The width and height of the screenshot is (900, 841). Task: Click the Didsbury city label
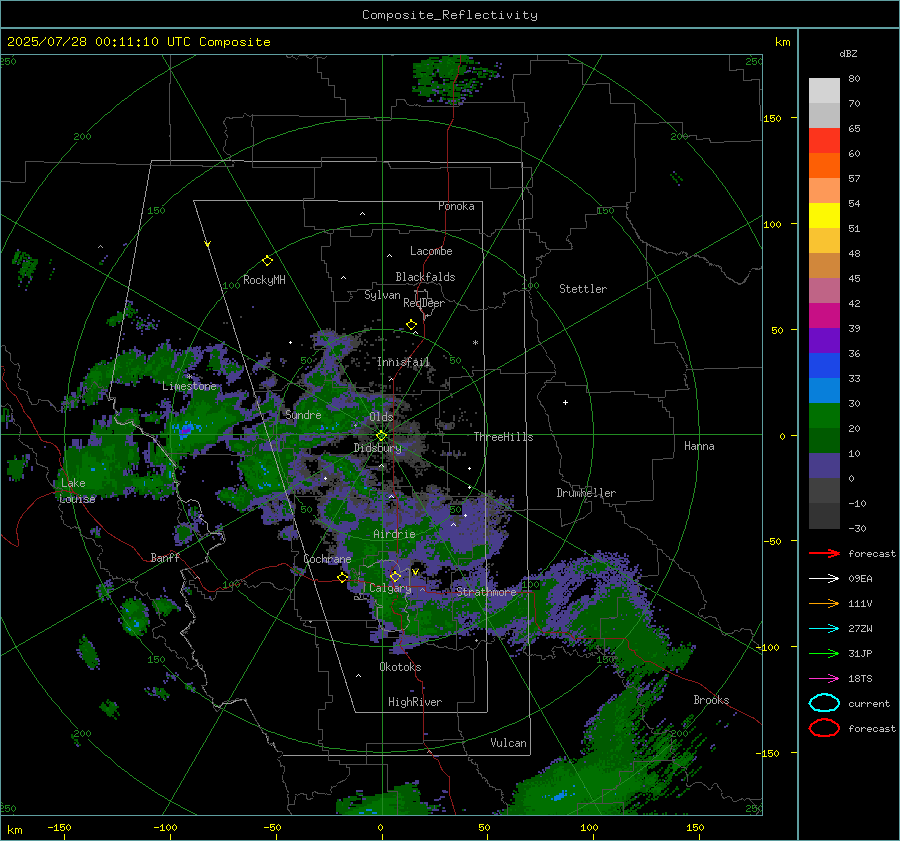tap(377, 448)
